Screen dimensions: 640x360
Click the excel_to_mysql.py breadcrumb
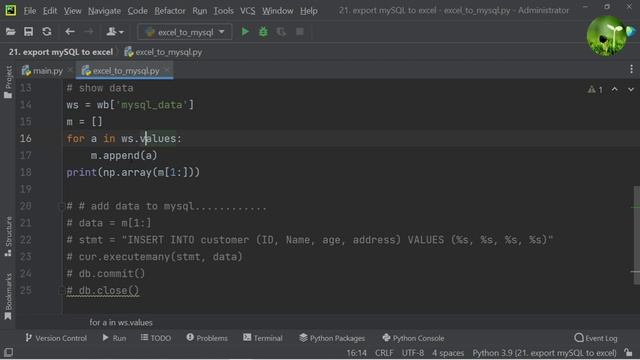[x=163, y=52]
